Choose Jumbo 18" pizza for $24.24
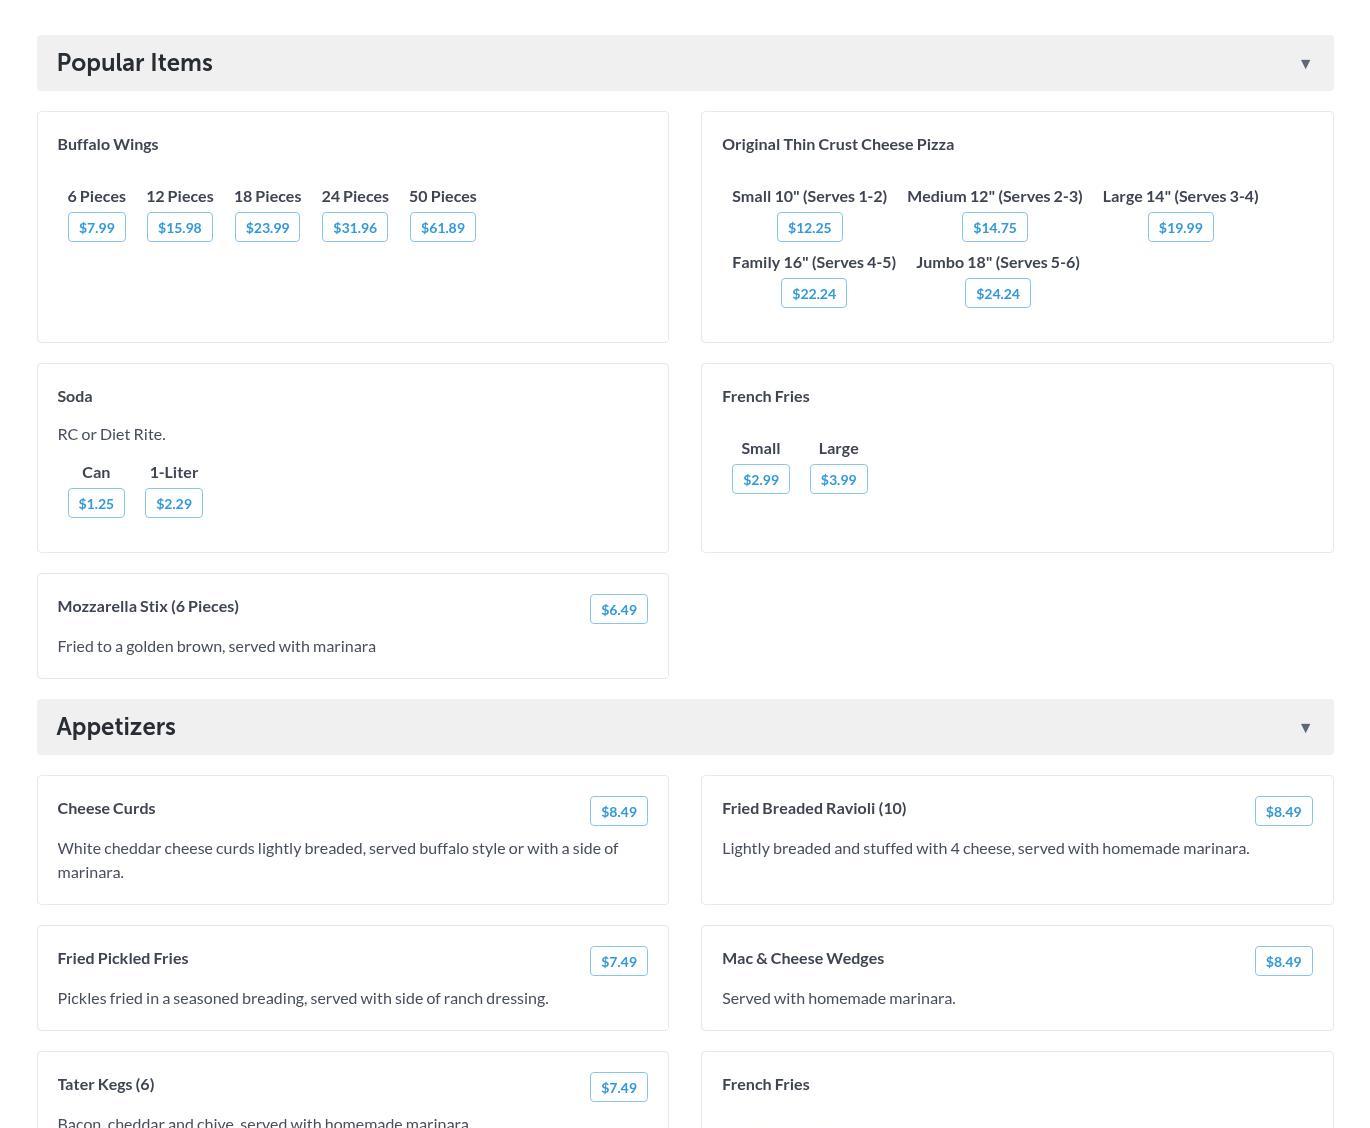 pos(997,294)
